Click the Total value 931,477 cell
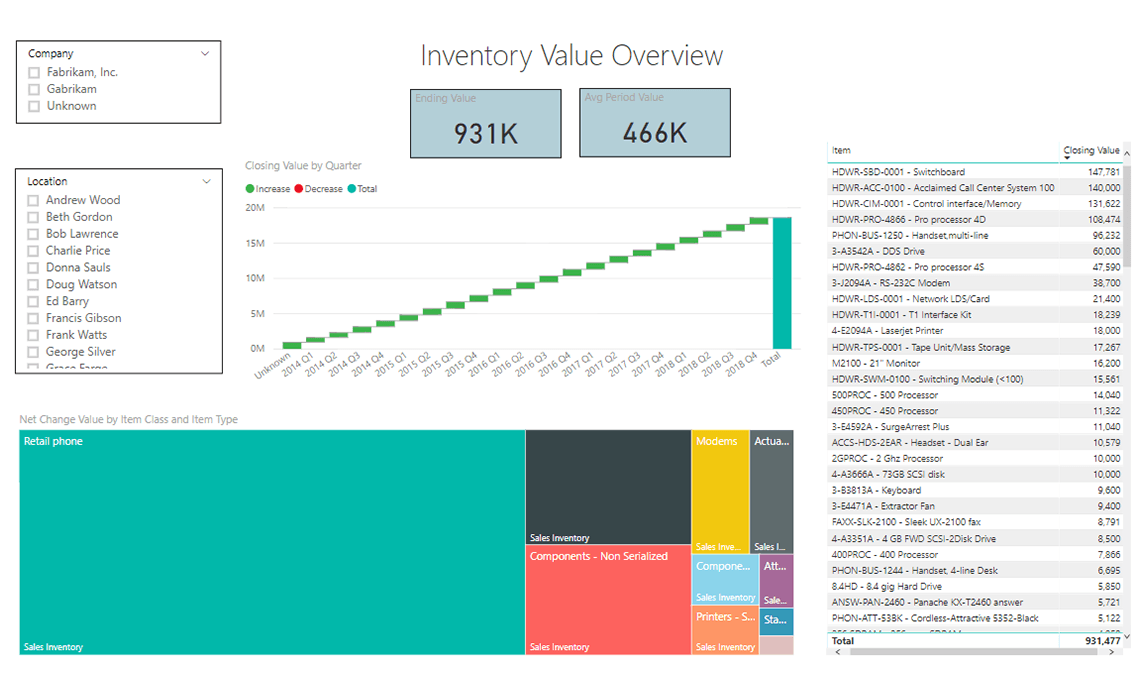This screenshot has width=1140, height=687. pos(1102,641)
